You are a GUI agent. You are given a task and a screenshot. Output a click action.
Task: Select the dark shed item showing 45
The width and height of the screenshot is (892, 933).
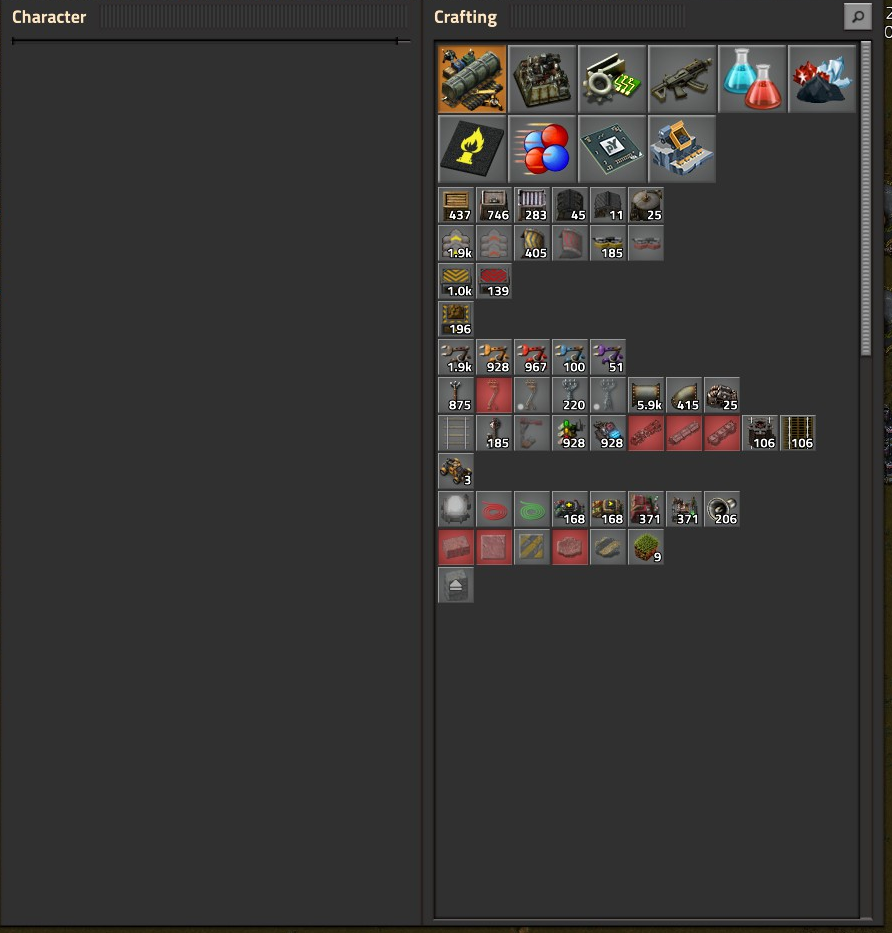tap(570, 205)
